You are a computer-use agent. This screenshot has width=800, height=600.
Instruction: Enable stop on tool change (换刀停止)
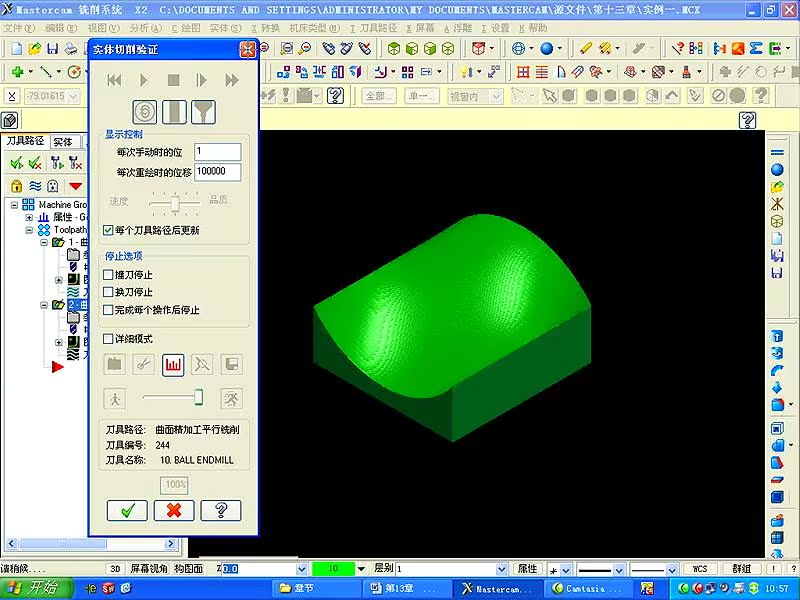[108, 292]
